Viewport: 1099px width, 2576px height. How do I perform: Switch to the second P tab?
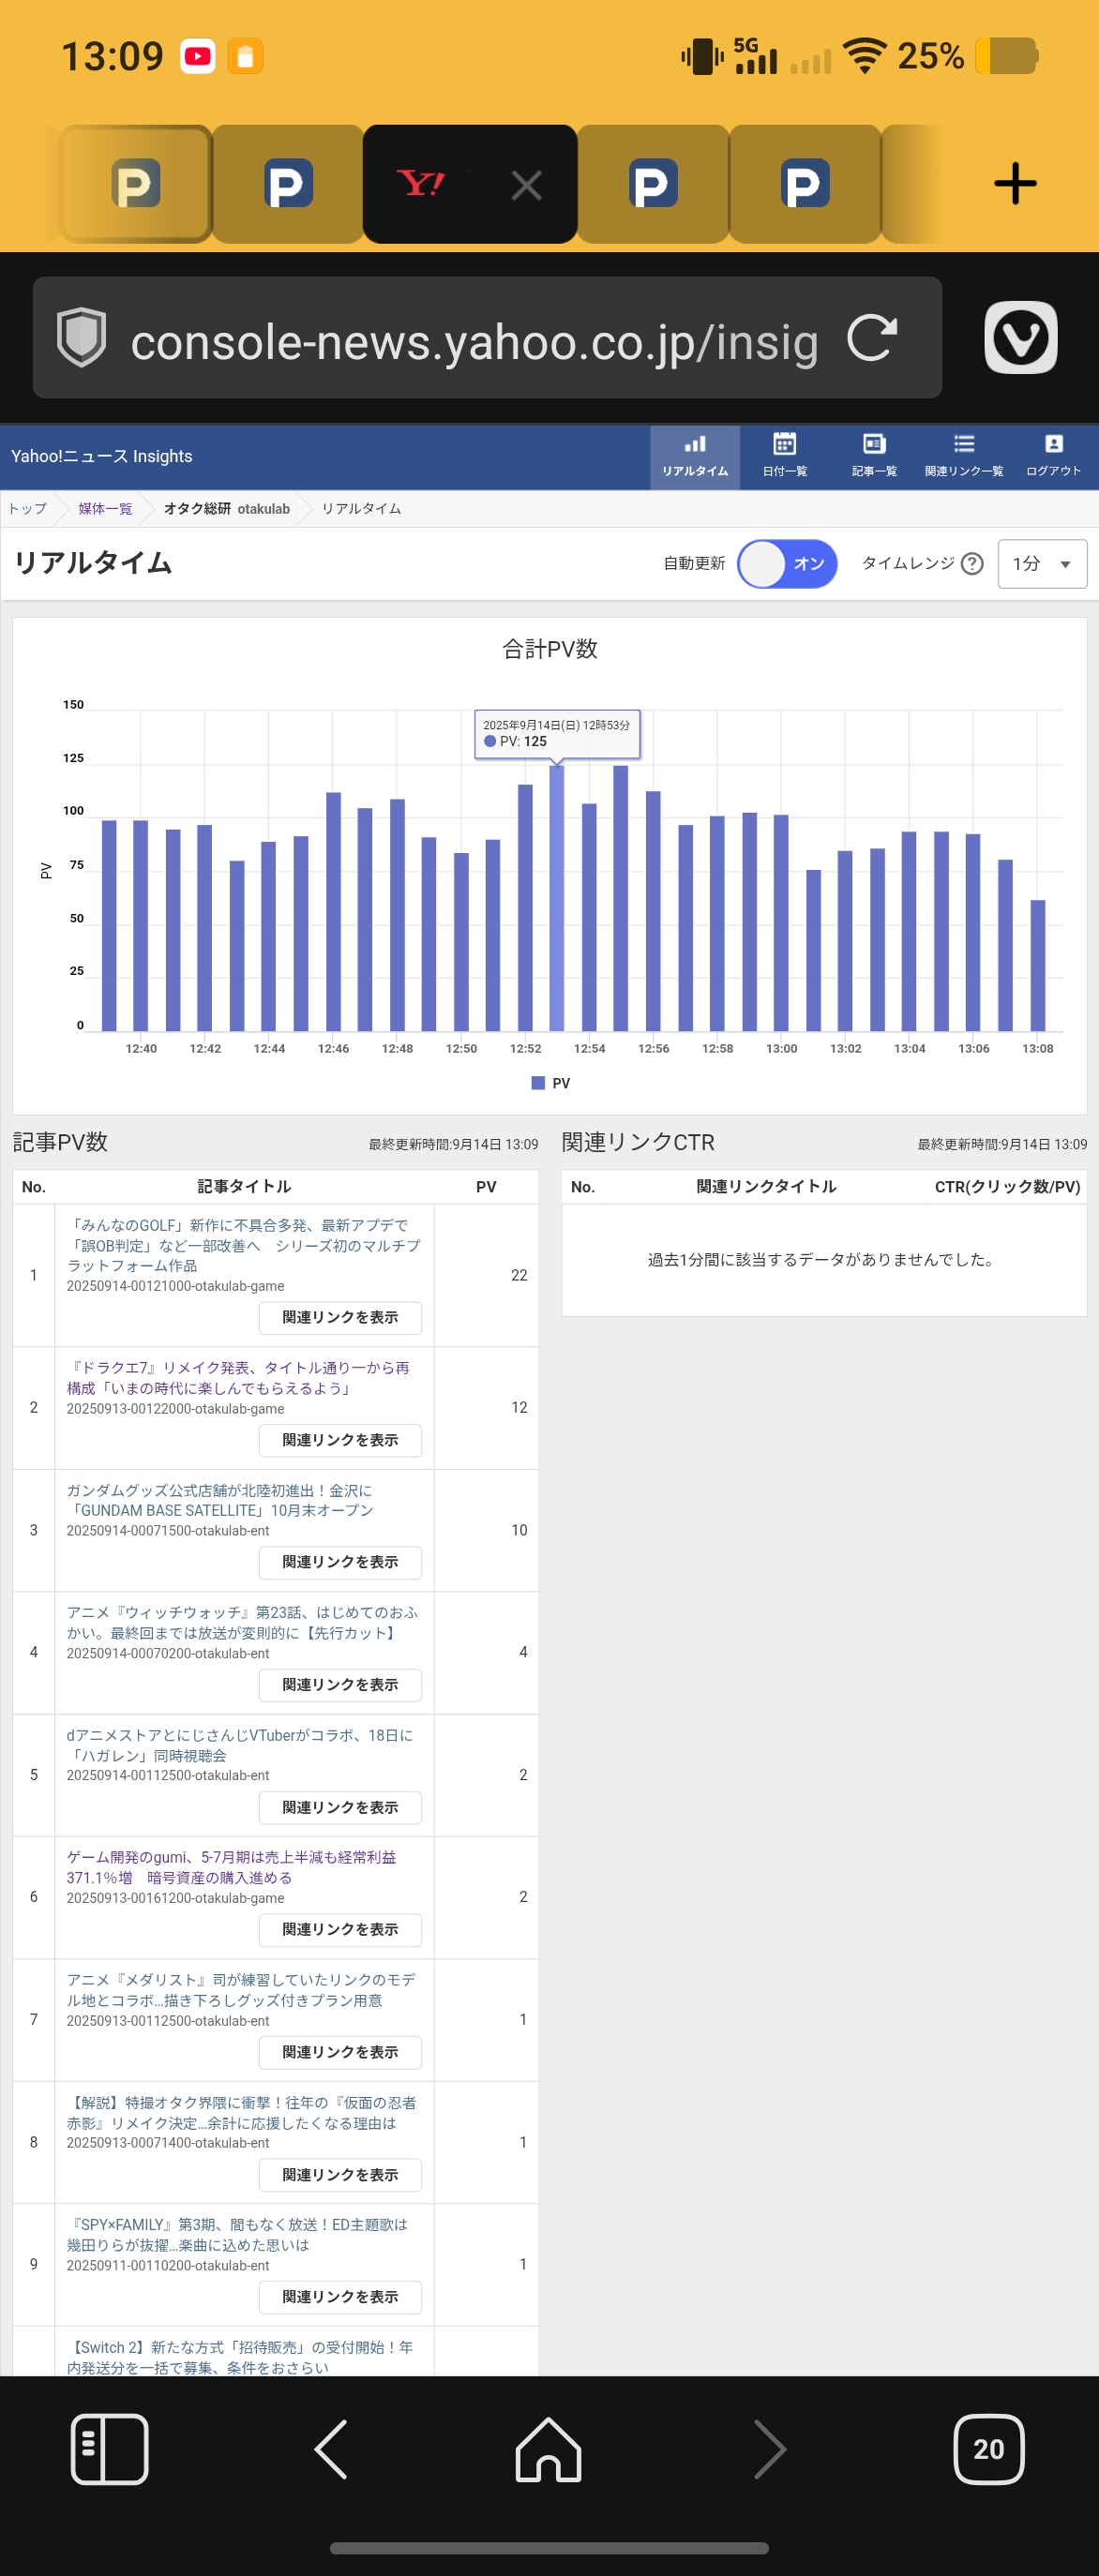(288, 184)
